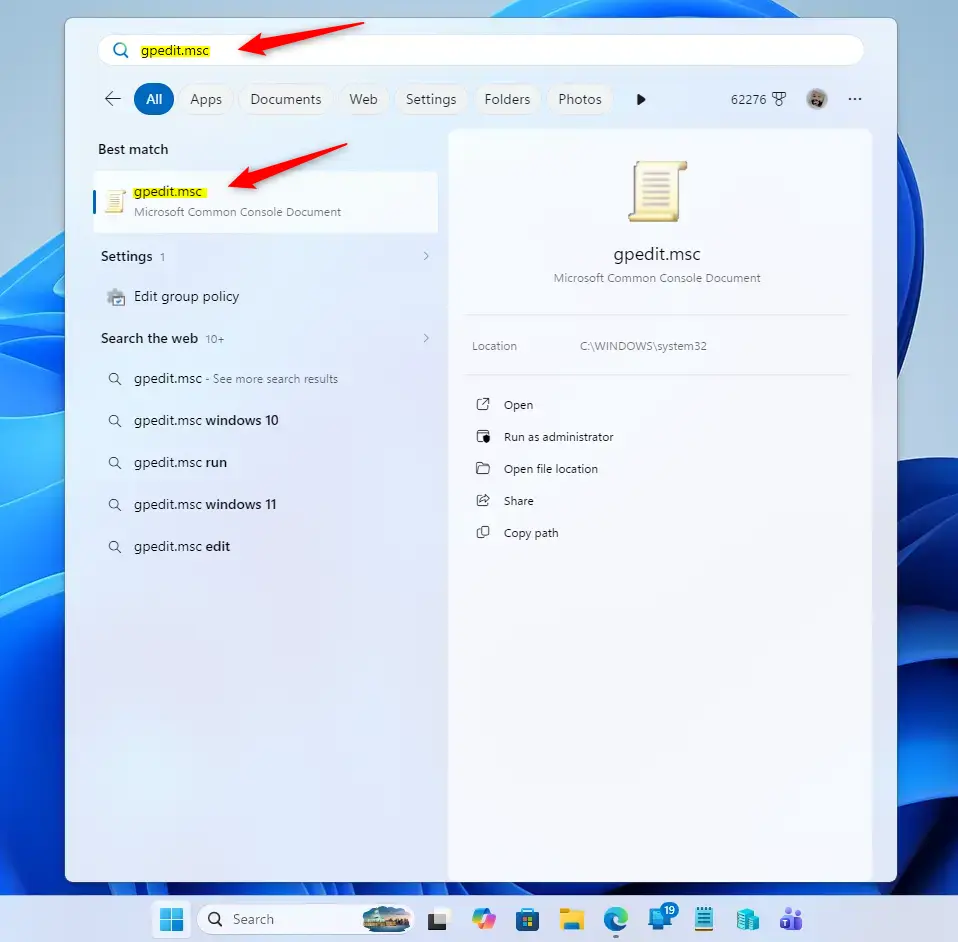Open the taskbar app with 19 badge
This screenshot has width=958, height=942.
click(x=661, y=918)
